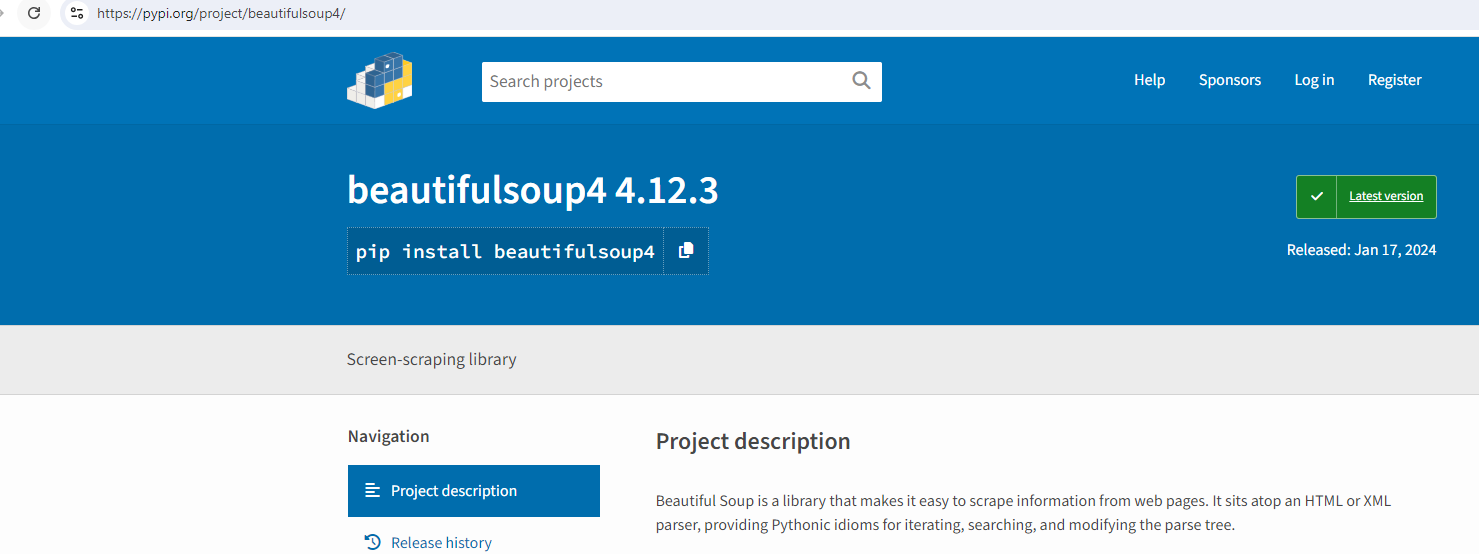Click the pip install beautifulsoup4 command text
Screen dimensions: 1479x554
coord(506,251)
